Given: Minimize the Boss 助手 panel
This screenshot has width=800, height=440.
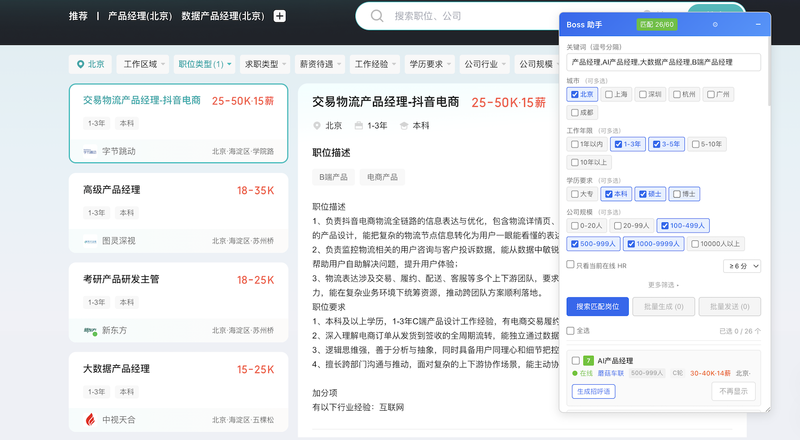Looking at the screenshot, I should click(x=758, y=25).
